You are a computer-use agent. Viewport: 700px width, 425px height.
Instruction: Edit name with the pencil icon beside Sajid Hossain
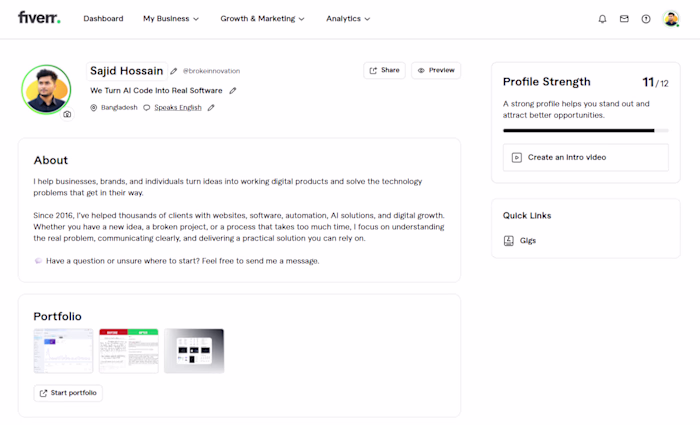click(x=174, y=71)
